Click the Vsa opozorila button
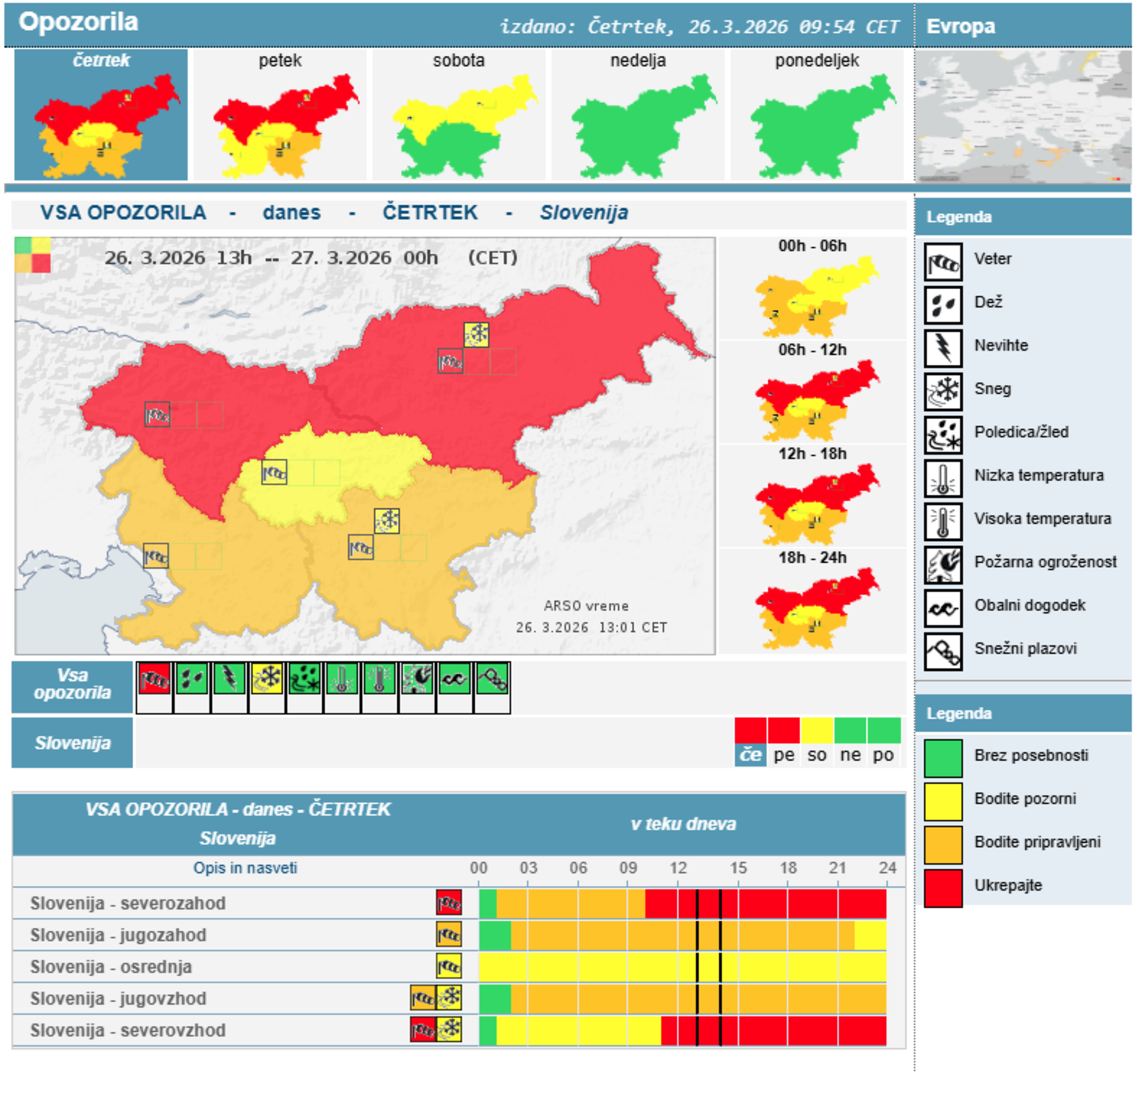 pos(72,685)
